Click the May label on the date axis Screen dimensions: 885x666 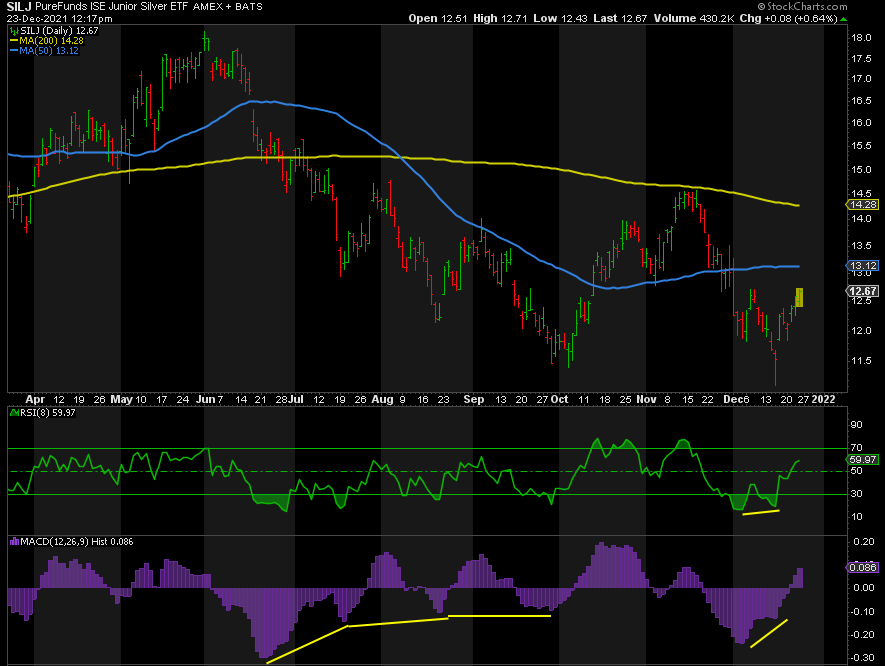[x=122, y=400]
